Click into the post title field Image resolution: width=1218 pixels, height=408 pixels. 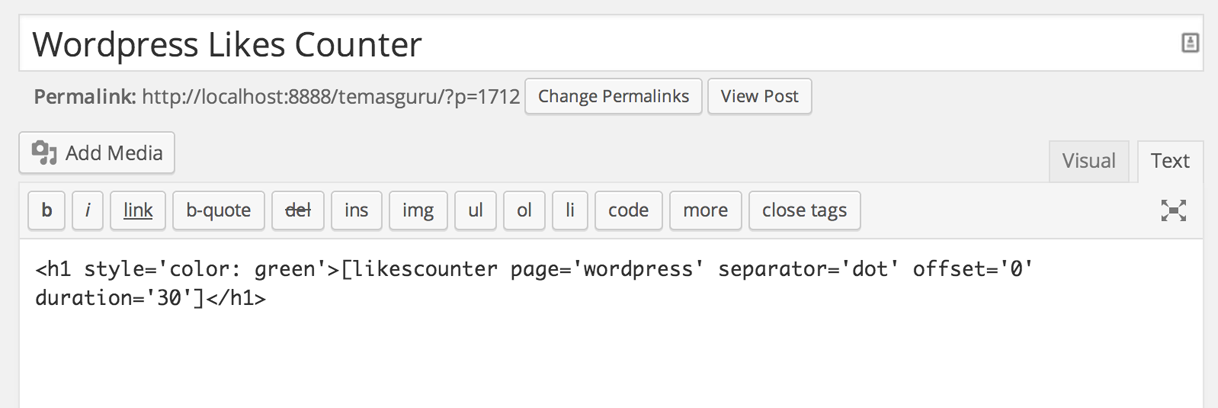[x=600, y=44]
